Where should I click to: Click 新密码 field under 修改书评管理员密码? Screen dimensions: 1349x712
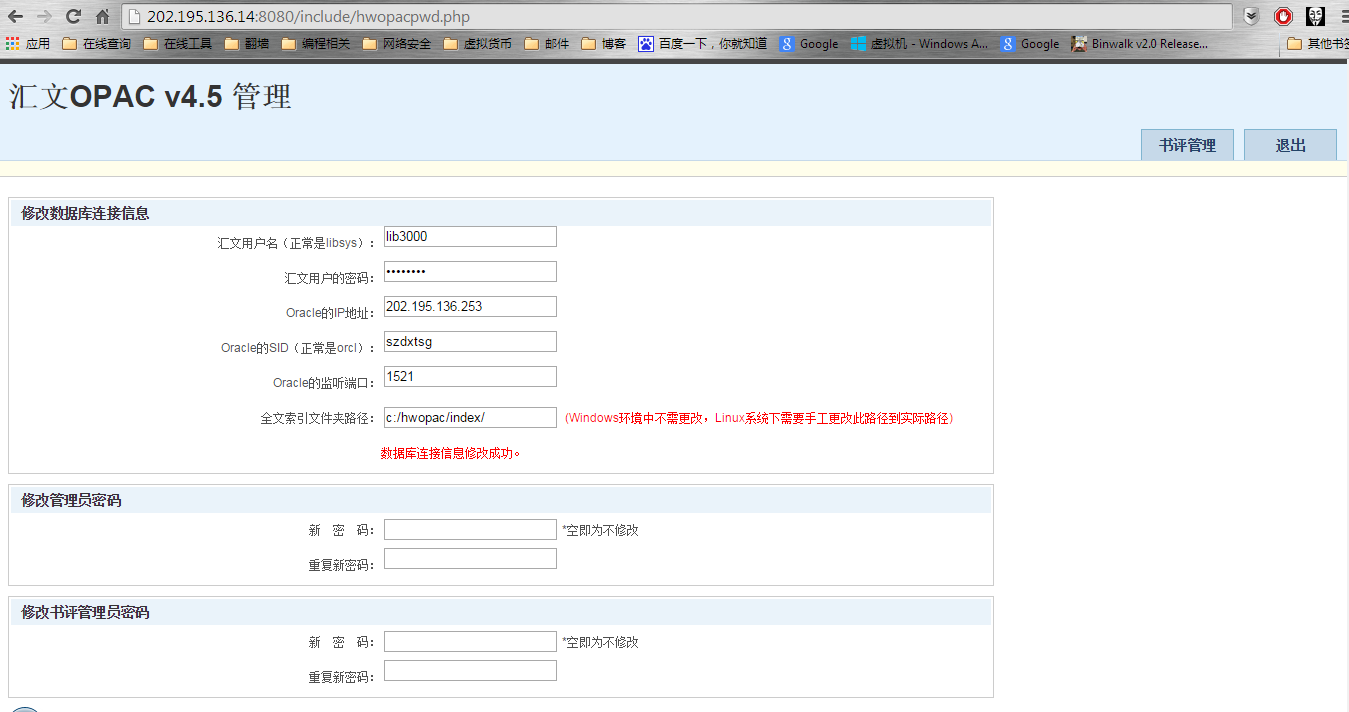pyautogui.click(x=470, y=642)
